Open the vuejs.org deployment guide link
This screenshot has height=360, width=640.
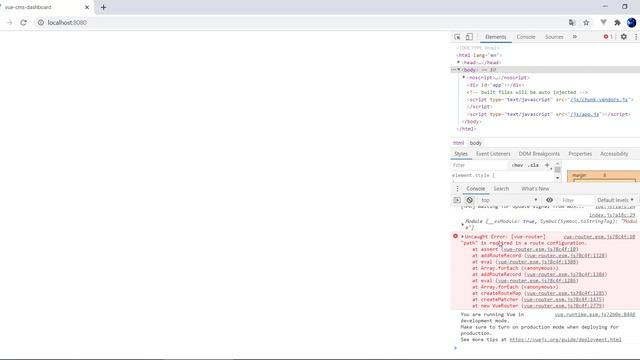click(x=565, y=340)
